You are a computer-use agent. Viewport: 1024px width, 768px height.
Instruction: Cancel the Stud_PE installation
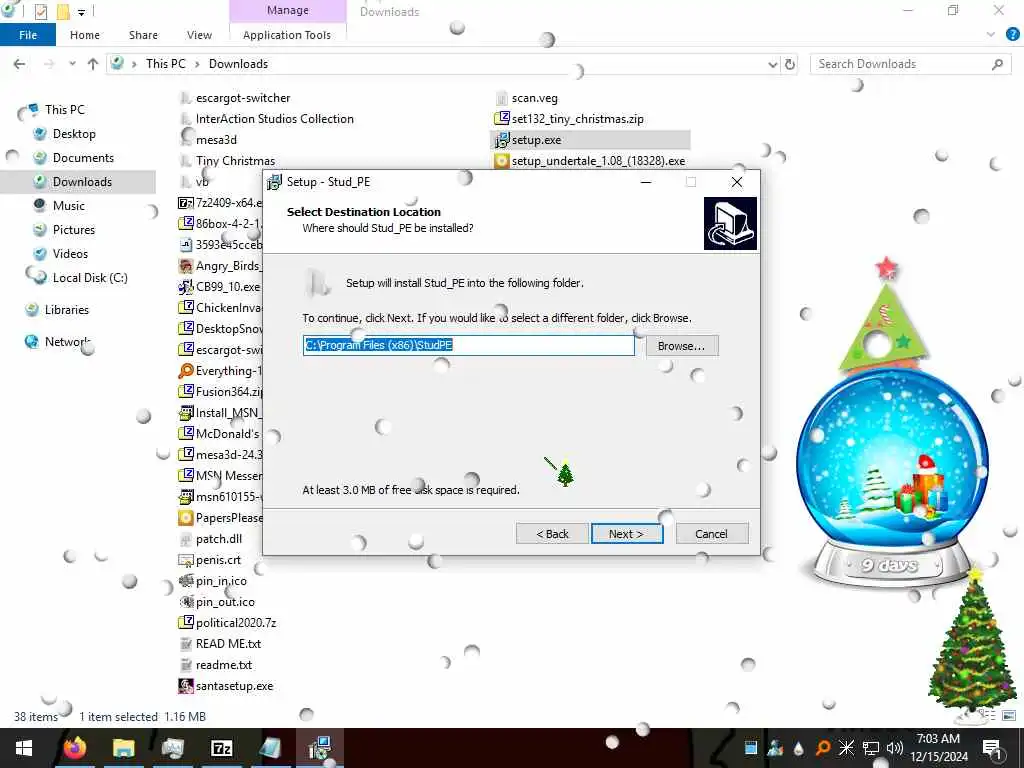712,534
